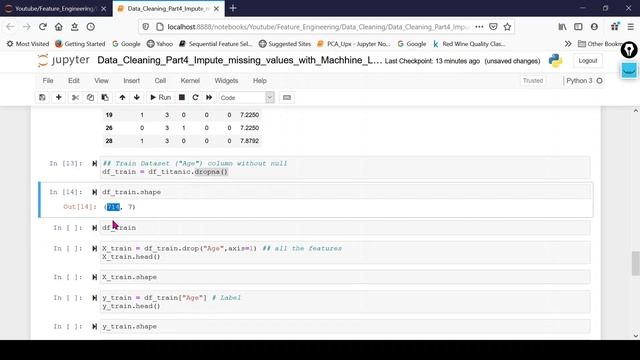Click run-cell marker beside In [13]
640x360 pixels.
[94, 164]
